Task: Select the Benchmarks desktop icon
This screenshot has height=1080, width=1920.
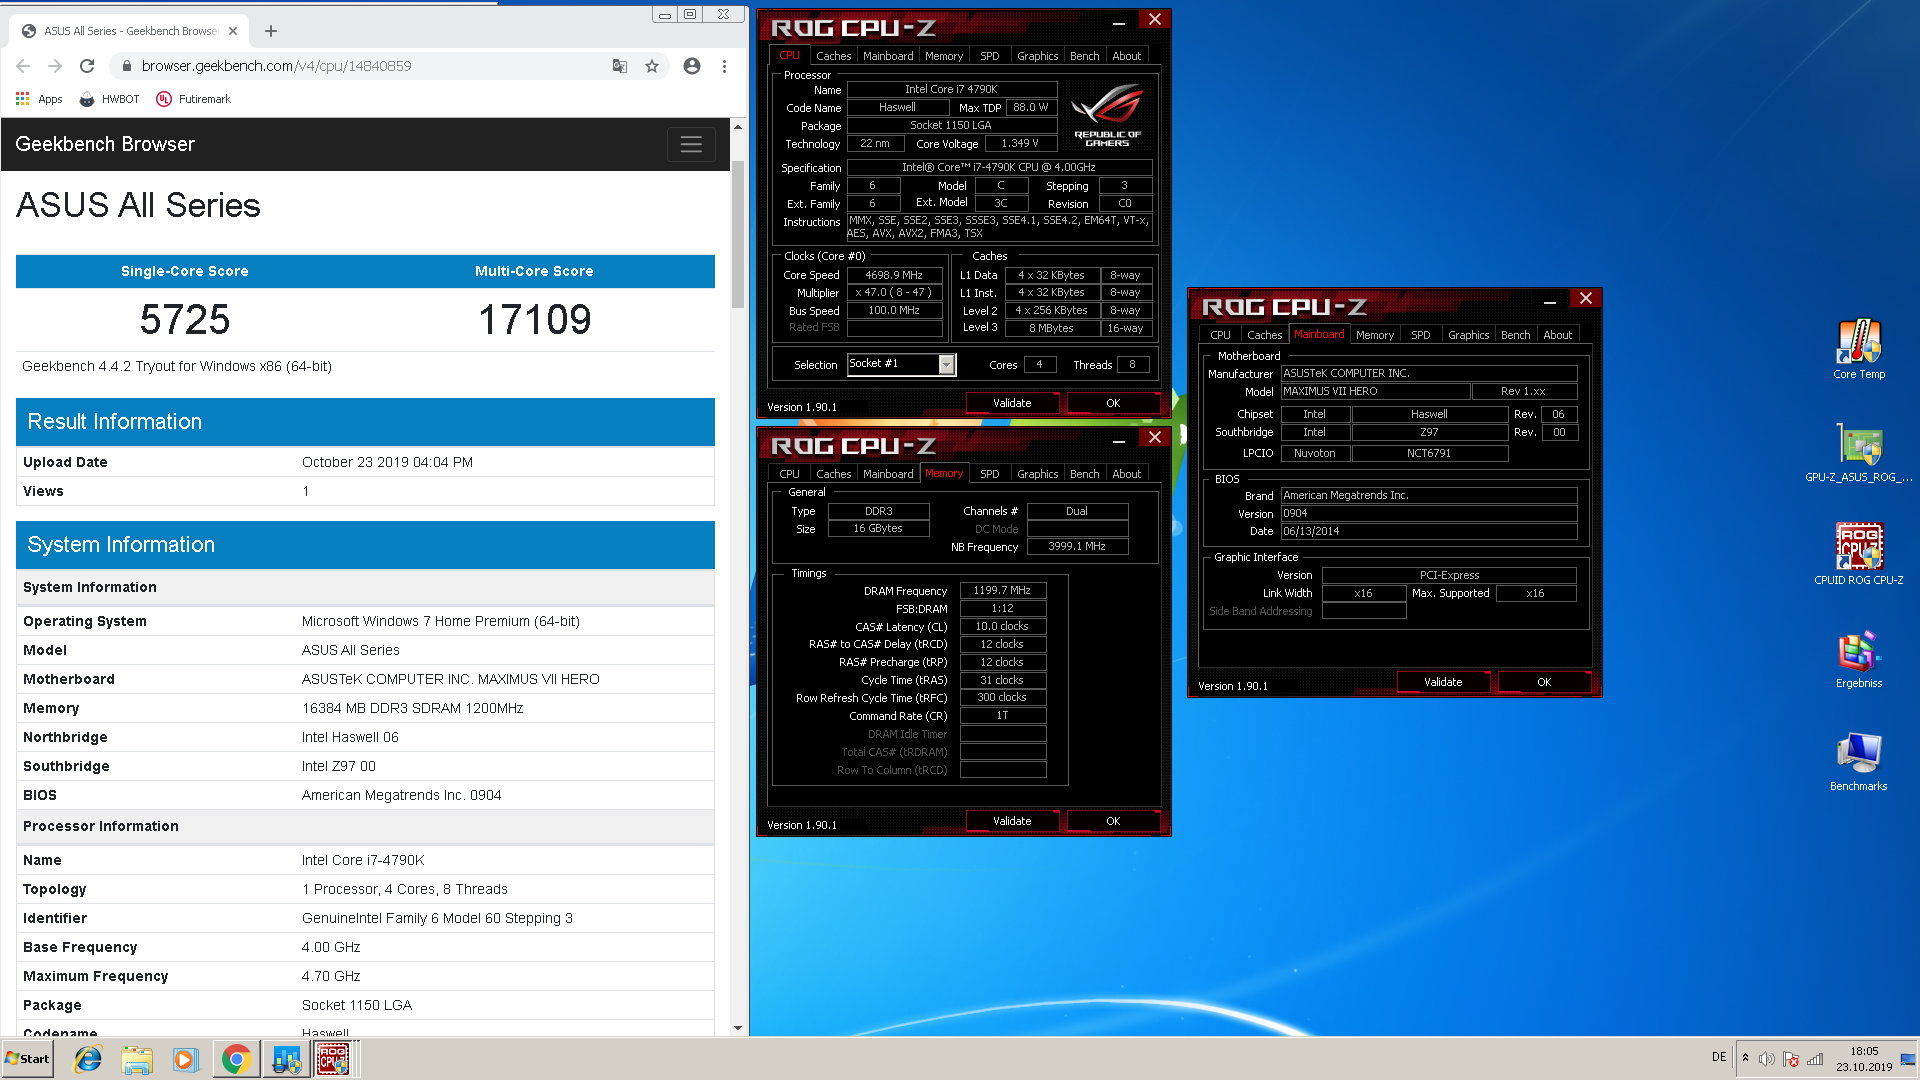Action: tap(1858, 762)
